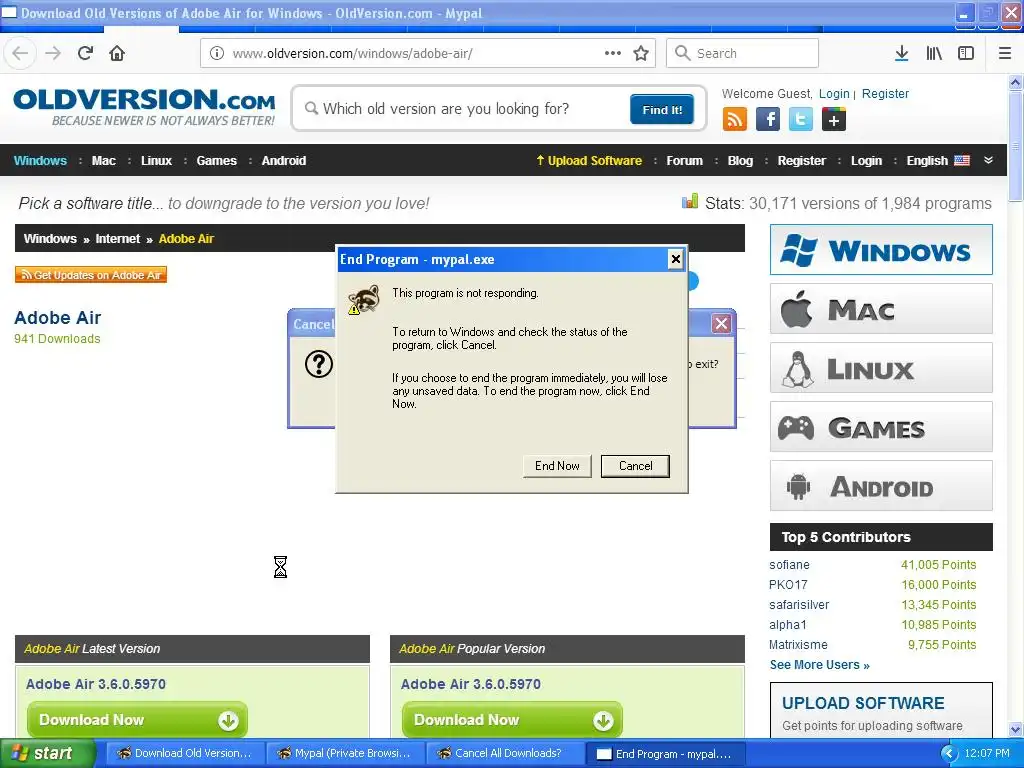Click the Windows start button
Screen dimensions: 1024x768
(47, 754)
